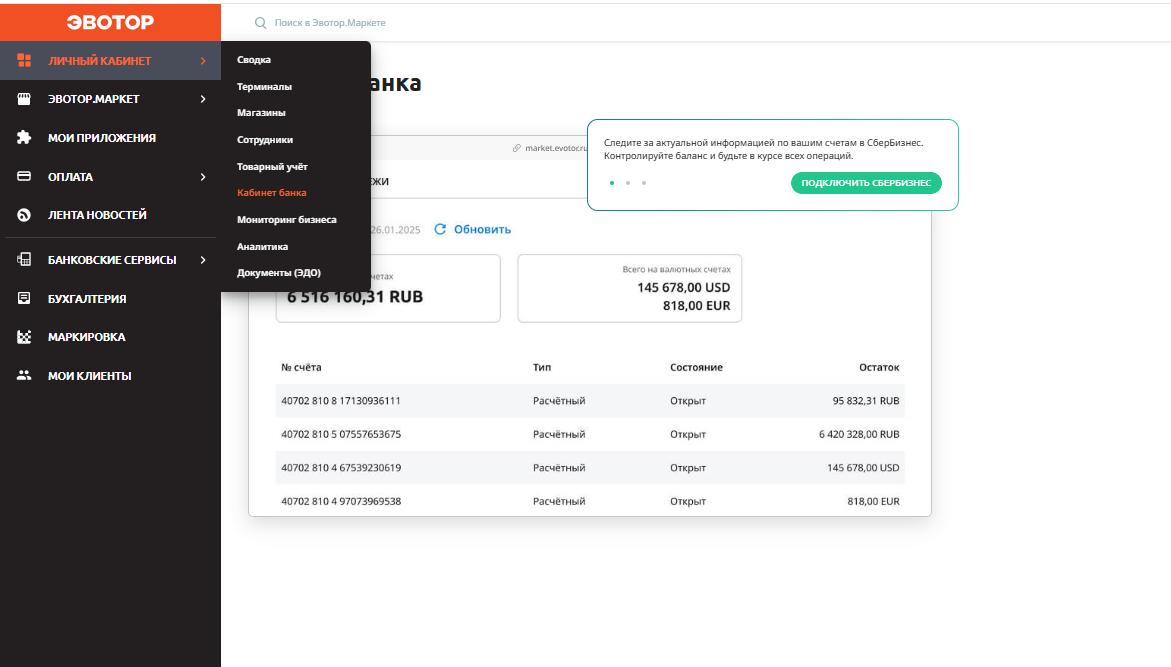Go to Аналитика in the submenu
Image resolution: width=1171 pixels, height=667 pixels.
point(262,246)
